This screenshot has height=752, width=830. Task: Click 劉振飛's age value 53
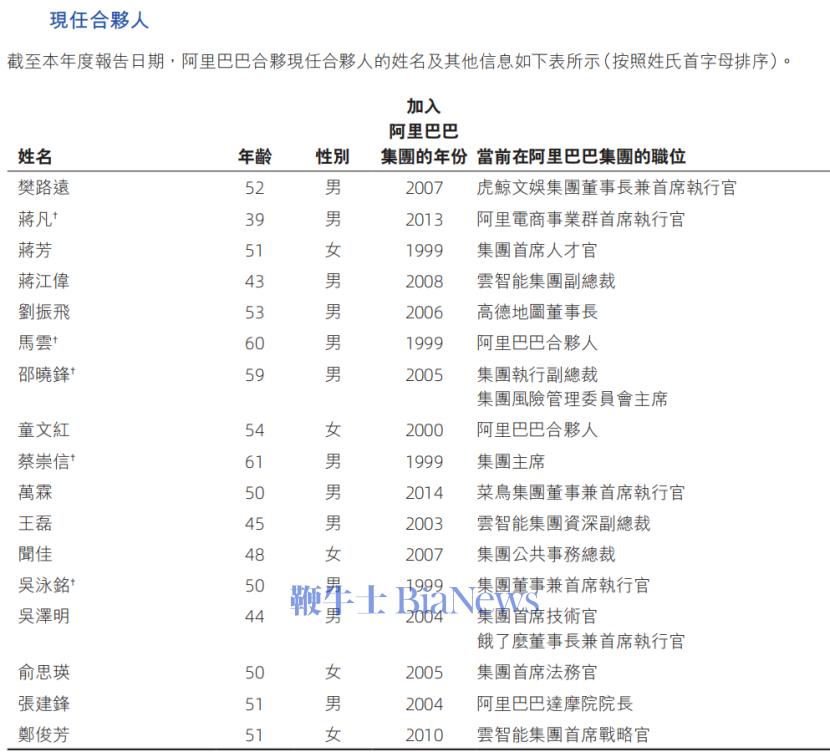255,312
